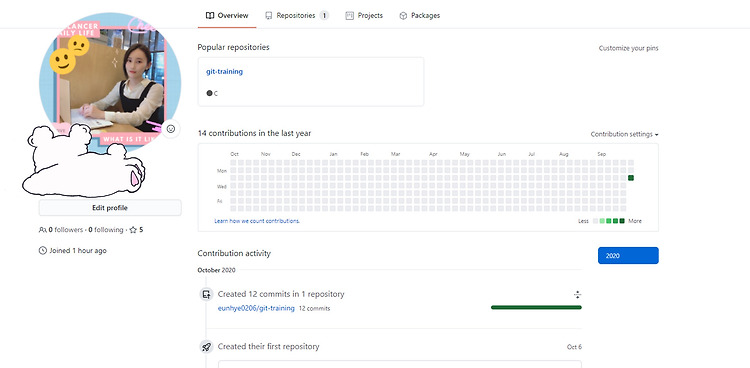The width and height of the screenshot is (750, 368).
Task: Click the star icon beside 5
Action: (133, 230)
